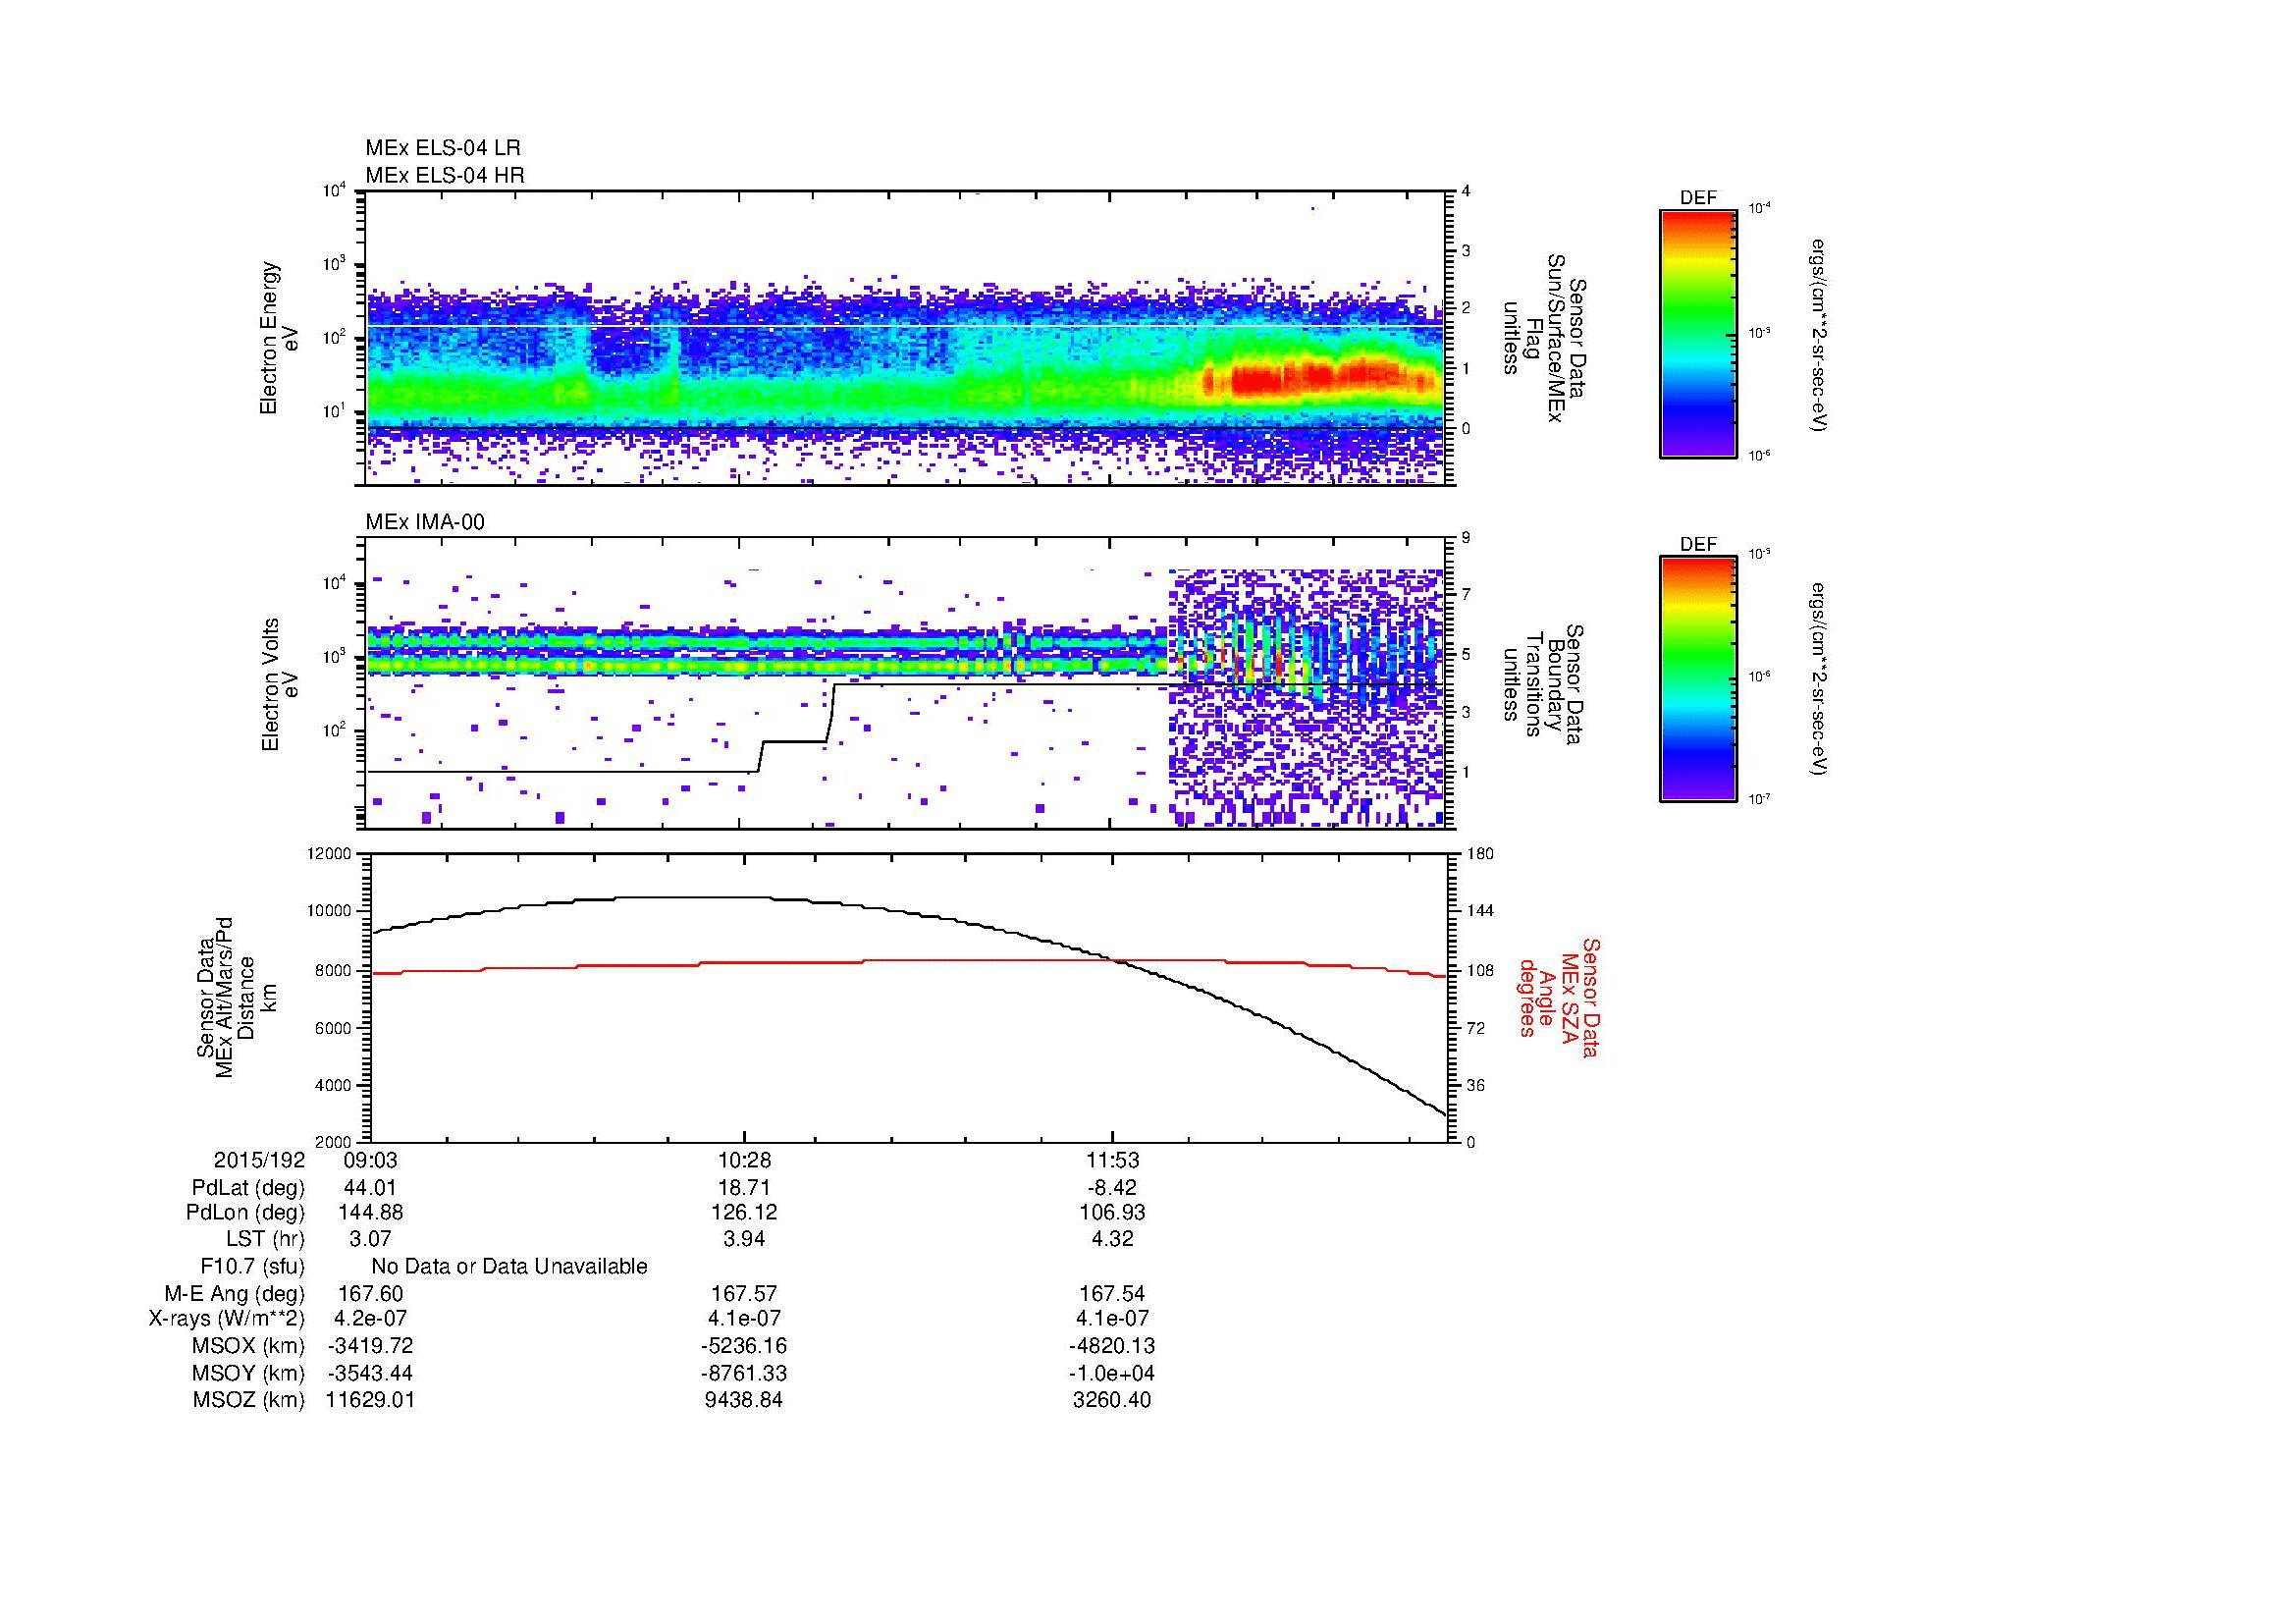Click the 'Sun/Surface/MEx Flag' right axis label
2296x1623 pixels.
(x=1545, y=338)
